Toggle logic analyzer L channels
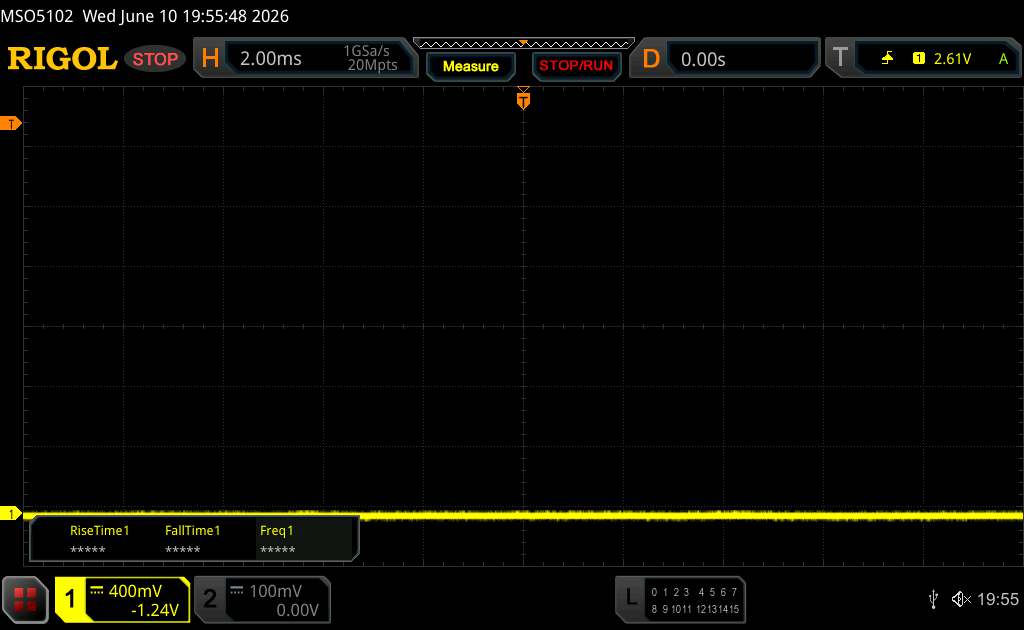 (680, 599)
